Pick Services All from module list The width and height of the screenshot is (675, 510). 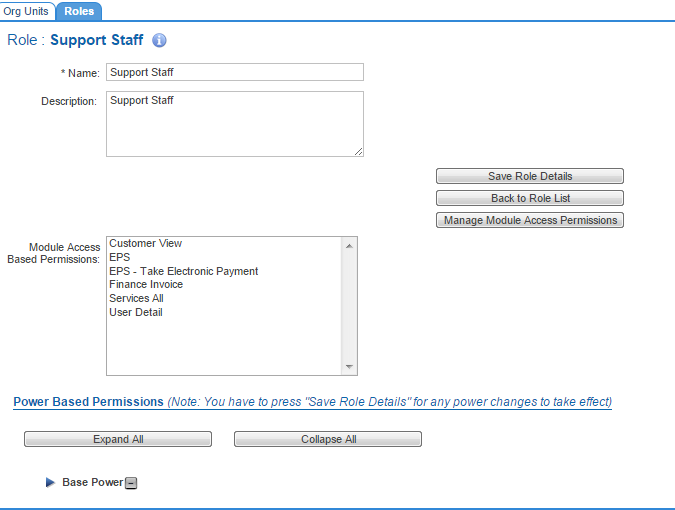tap(136, 298)
